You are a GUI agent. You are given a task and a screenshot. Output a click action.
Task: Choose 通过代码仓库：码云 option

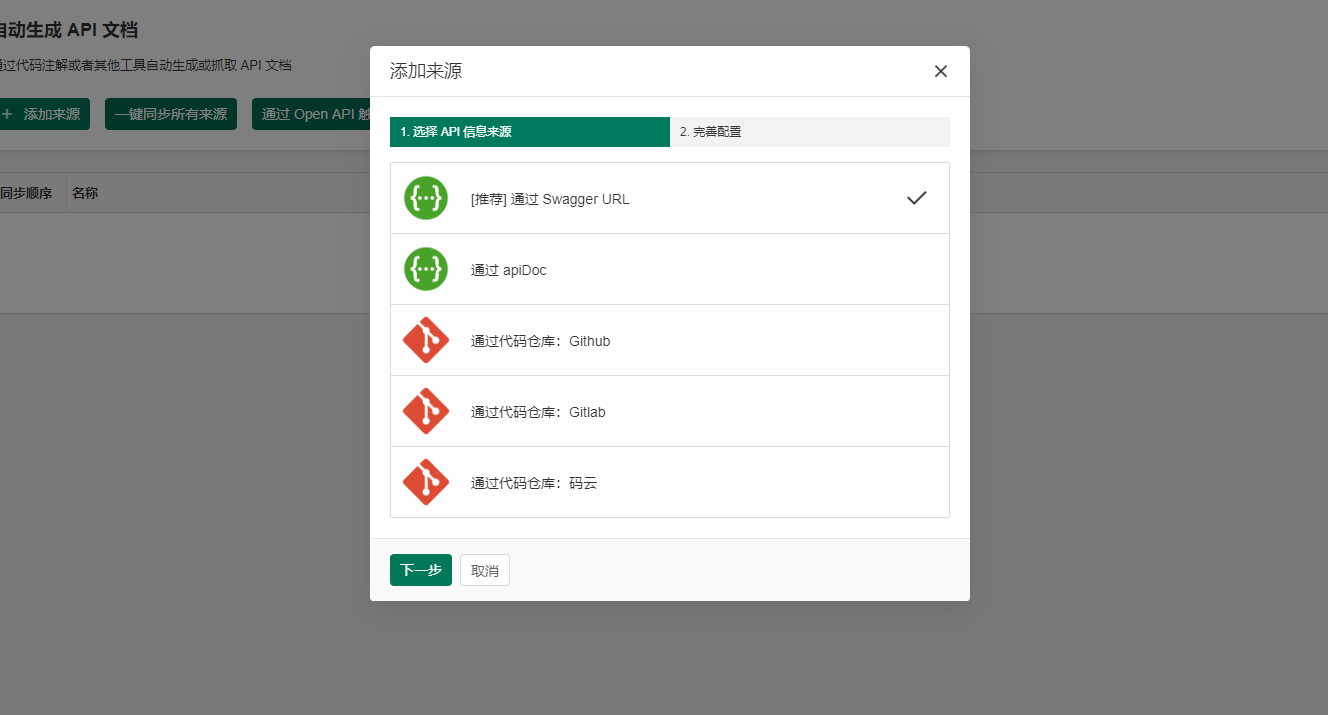click(670, 482)
